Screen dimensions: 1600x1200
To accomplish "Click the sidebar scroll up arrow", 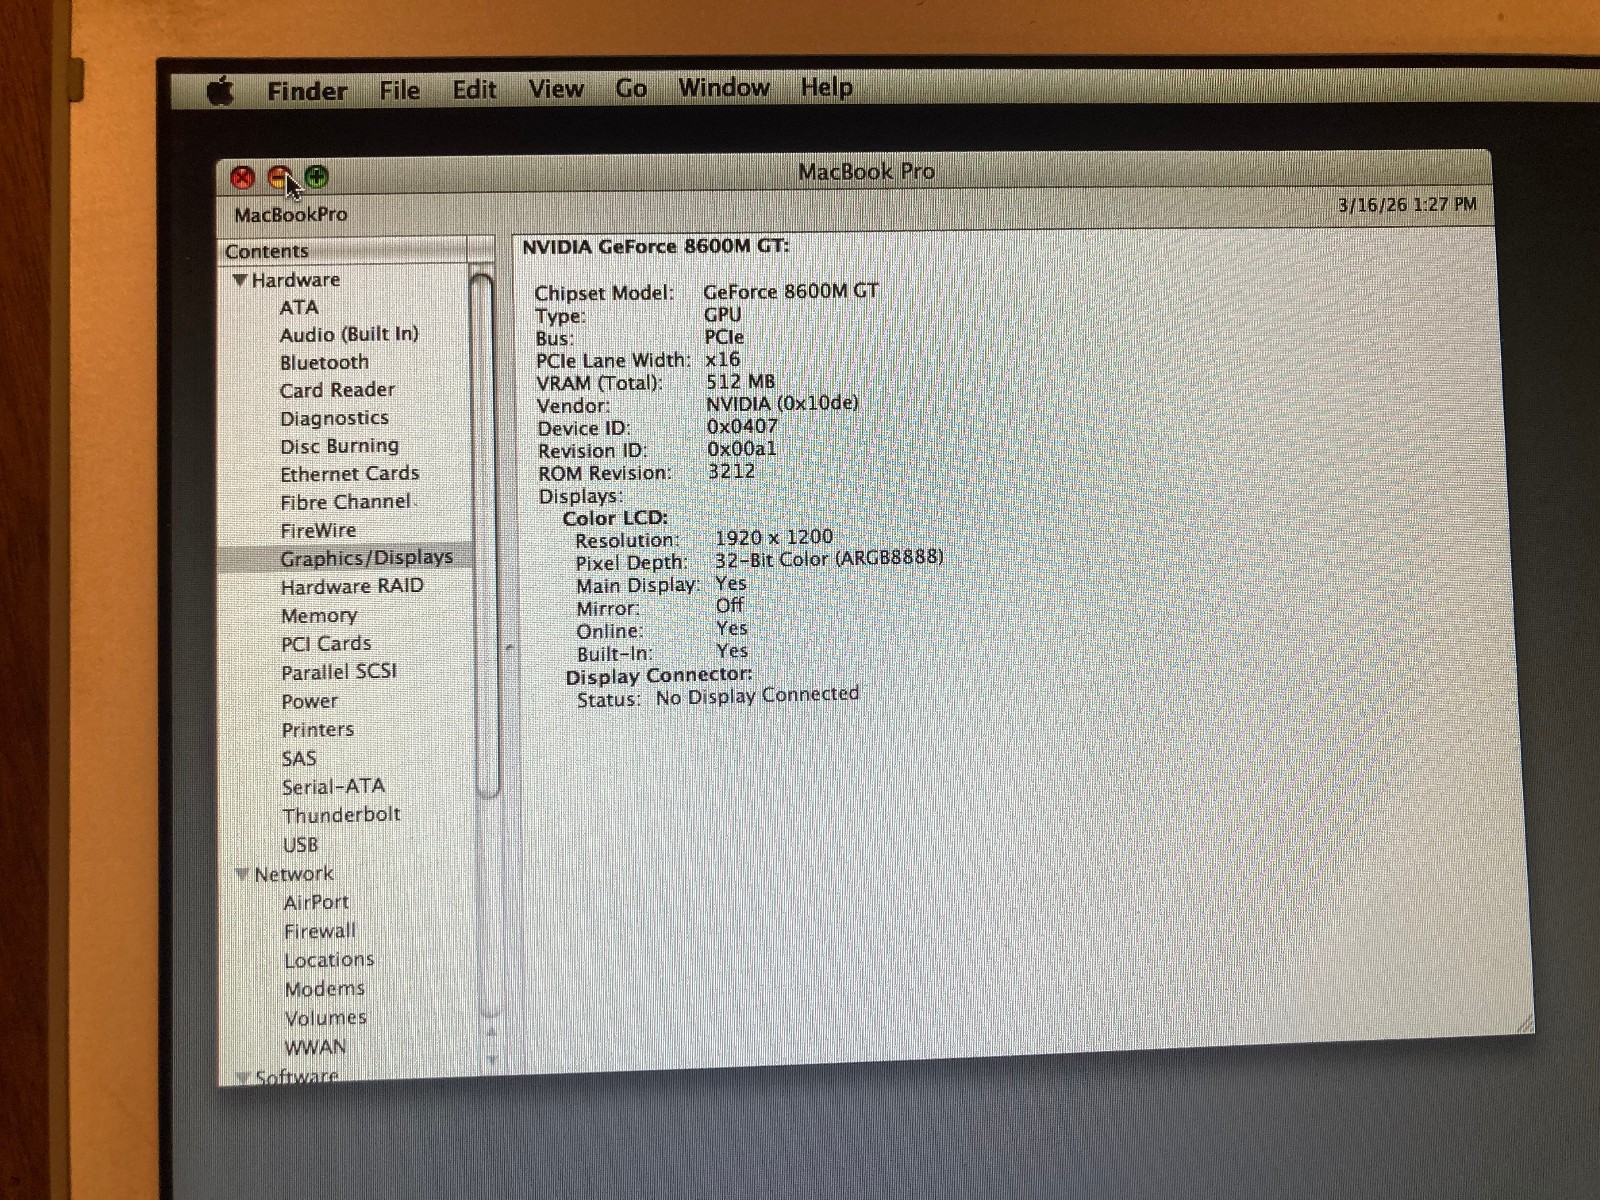I will coord(491,1030).
